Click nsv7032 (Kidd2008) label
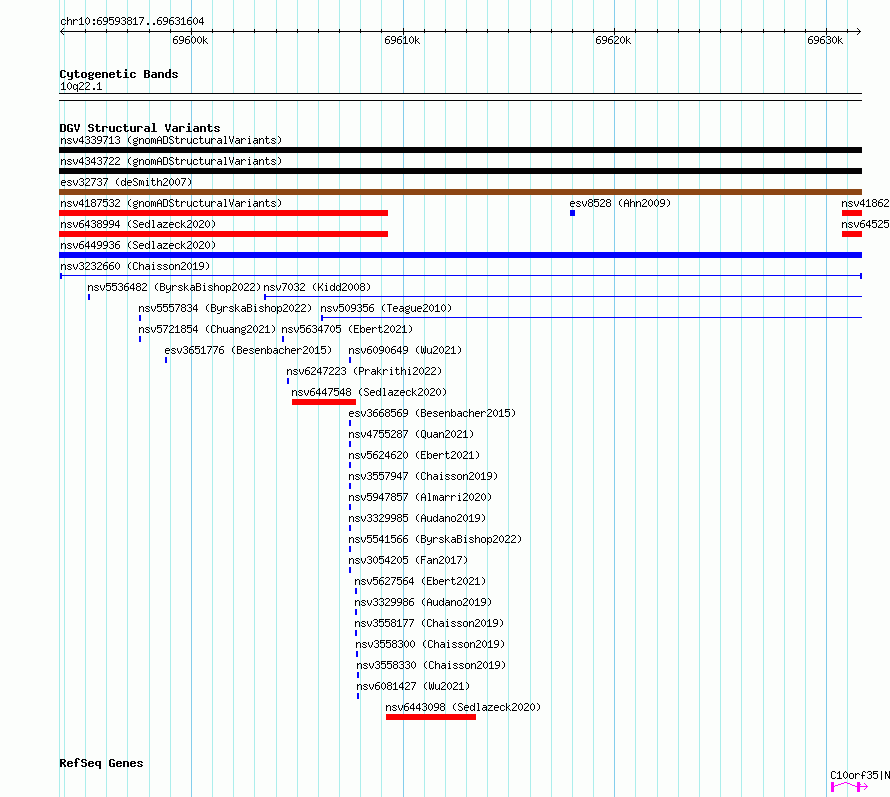The height and width of the screenshot is (797, 890). [317, 287]
